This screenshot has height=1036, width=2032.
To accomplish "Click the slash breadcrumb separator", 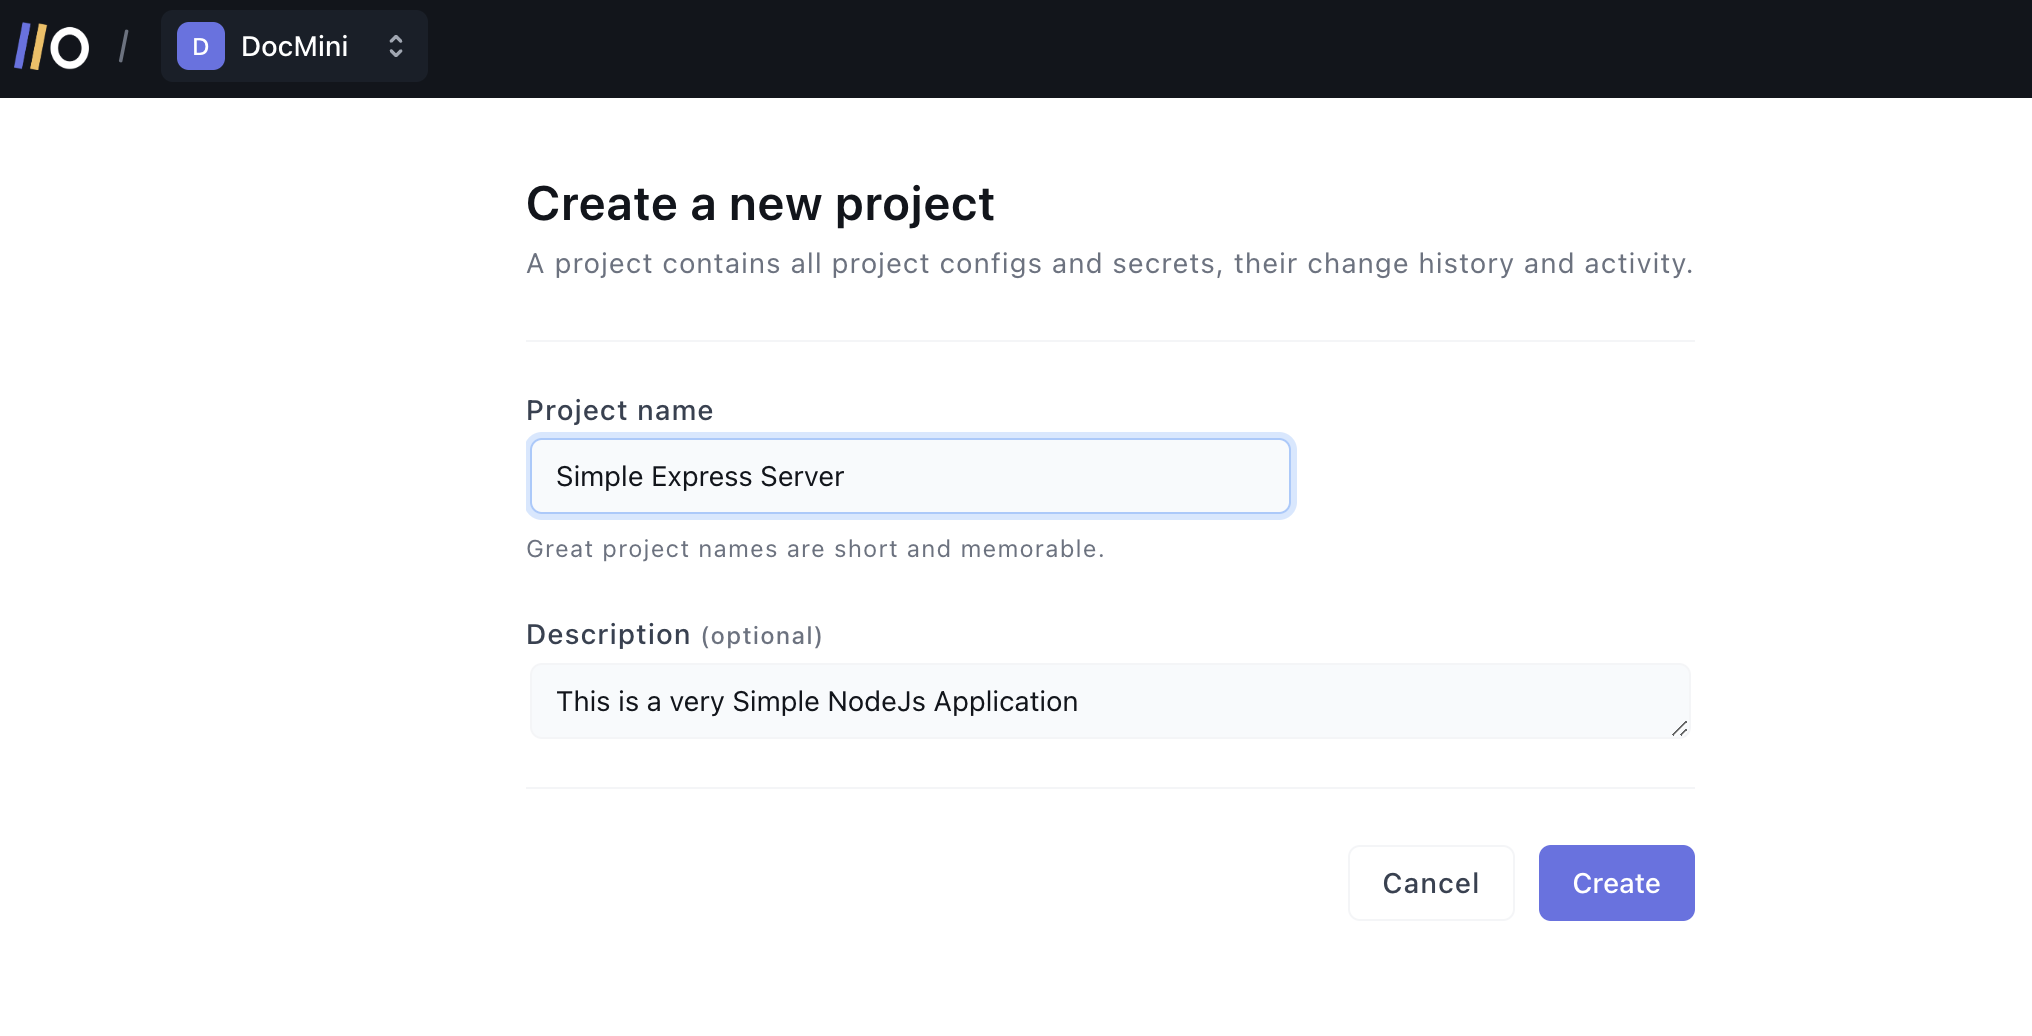I will [124, 47].
